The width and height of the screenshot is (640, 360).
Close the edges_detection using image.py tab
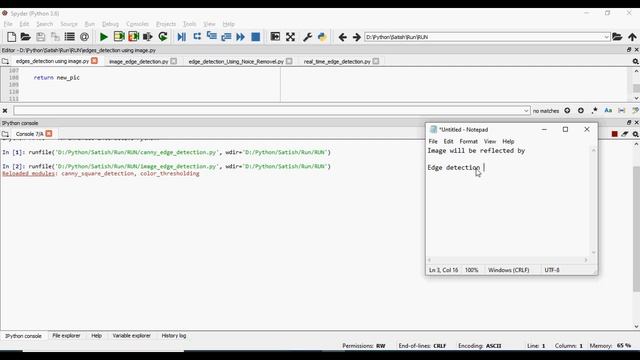click(94, 61)
